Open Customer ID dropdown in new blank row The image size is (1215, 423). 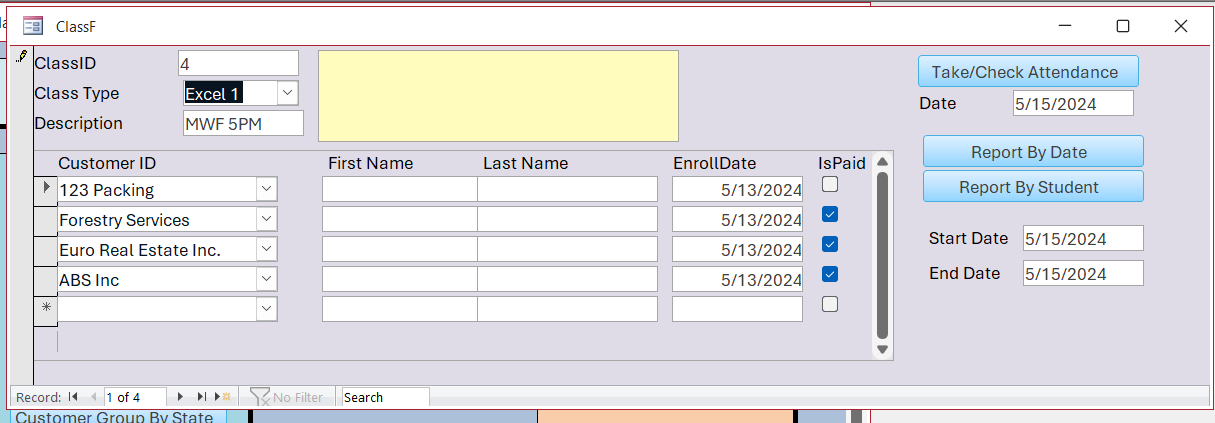tap(266, 309)
